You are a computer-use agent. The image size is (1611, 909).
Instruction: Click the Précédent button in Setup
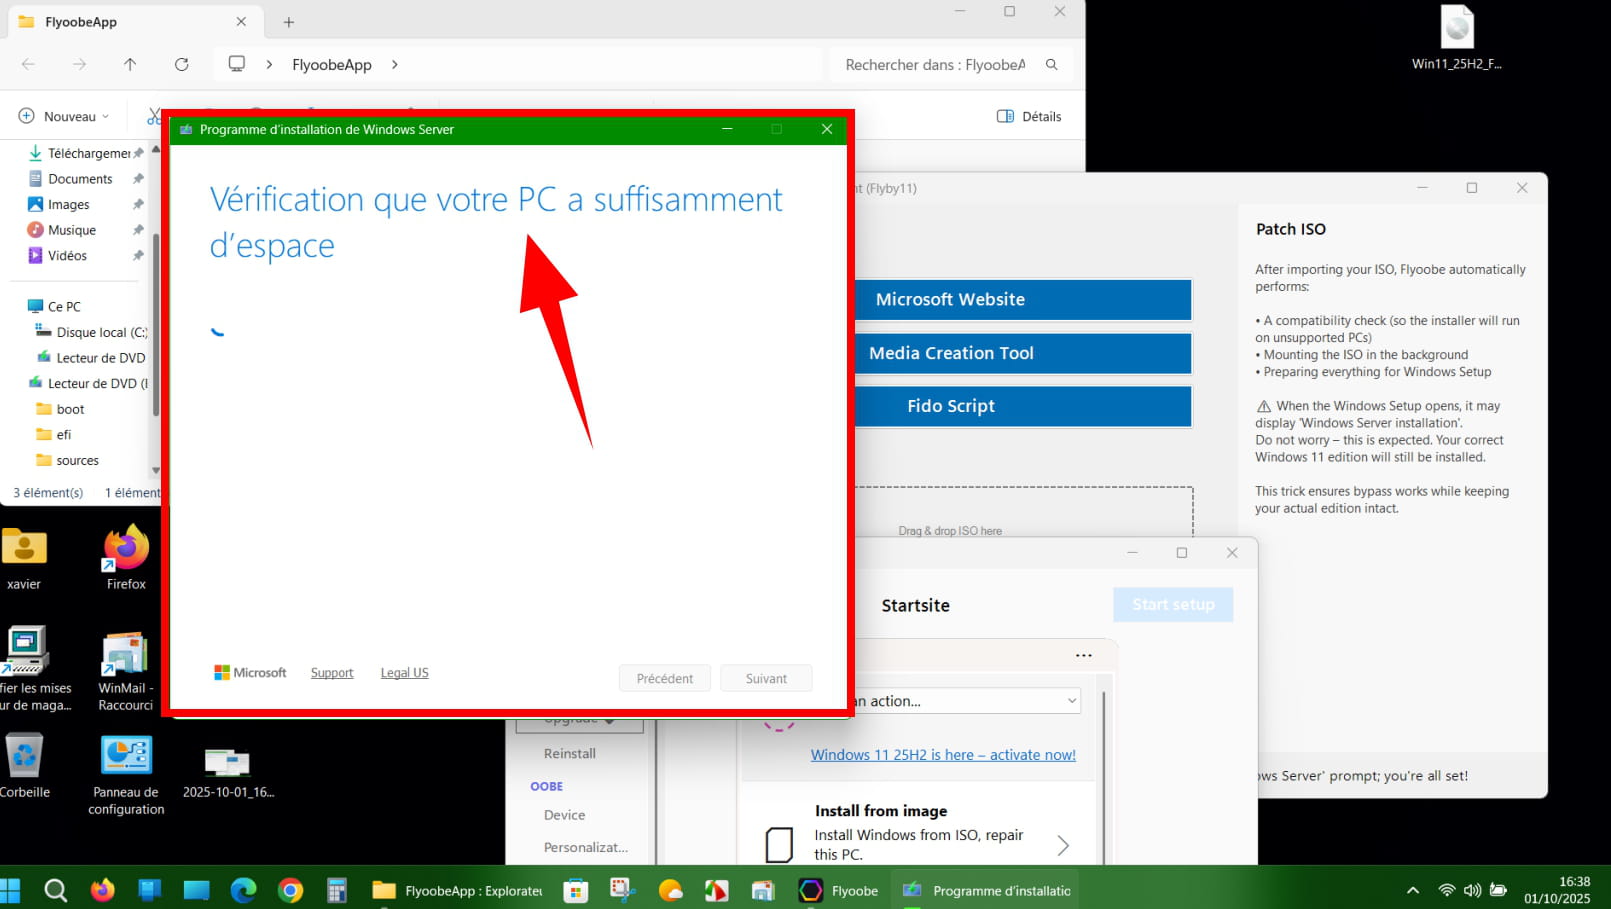pos(665,678)
